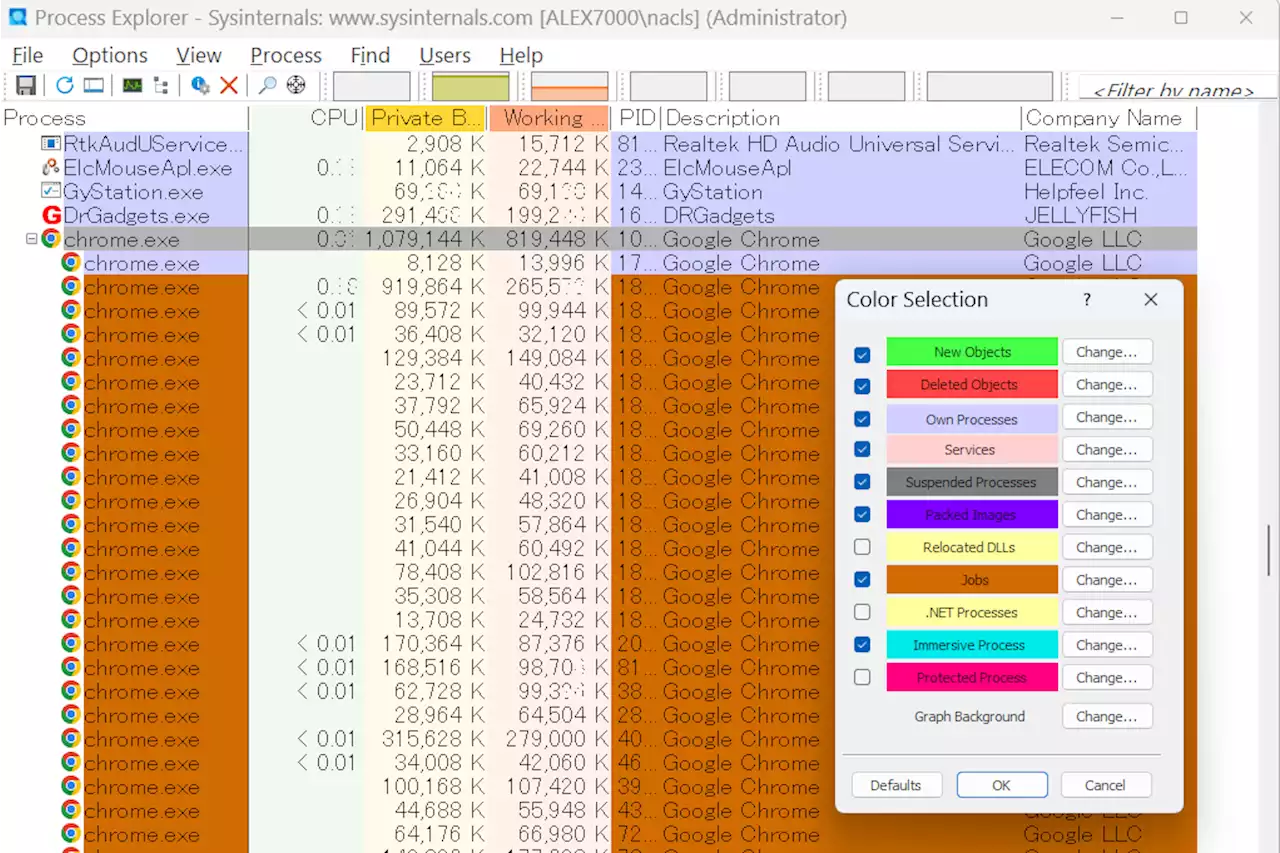Uncheck the Jobs checkbox
Viewport: 1280px width, 853px height.
863,580
